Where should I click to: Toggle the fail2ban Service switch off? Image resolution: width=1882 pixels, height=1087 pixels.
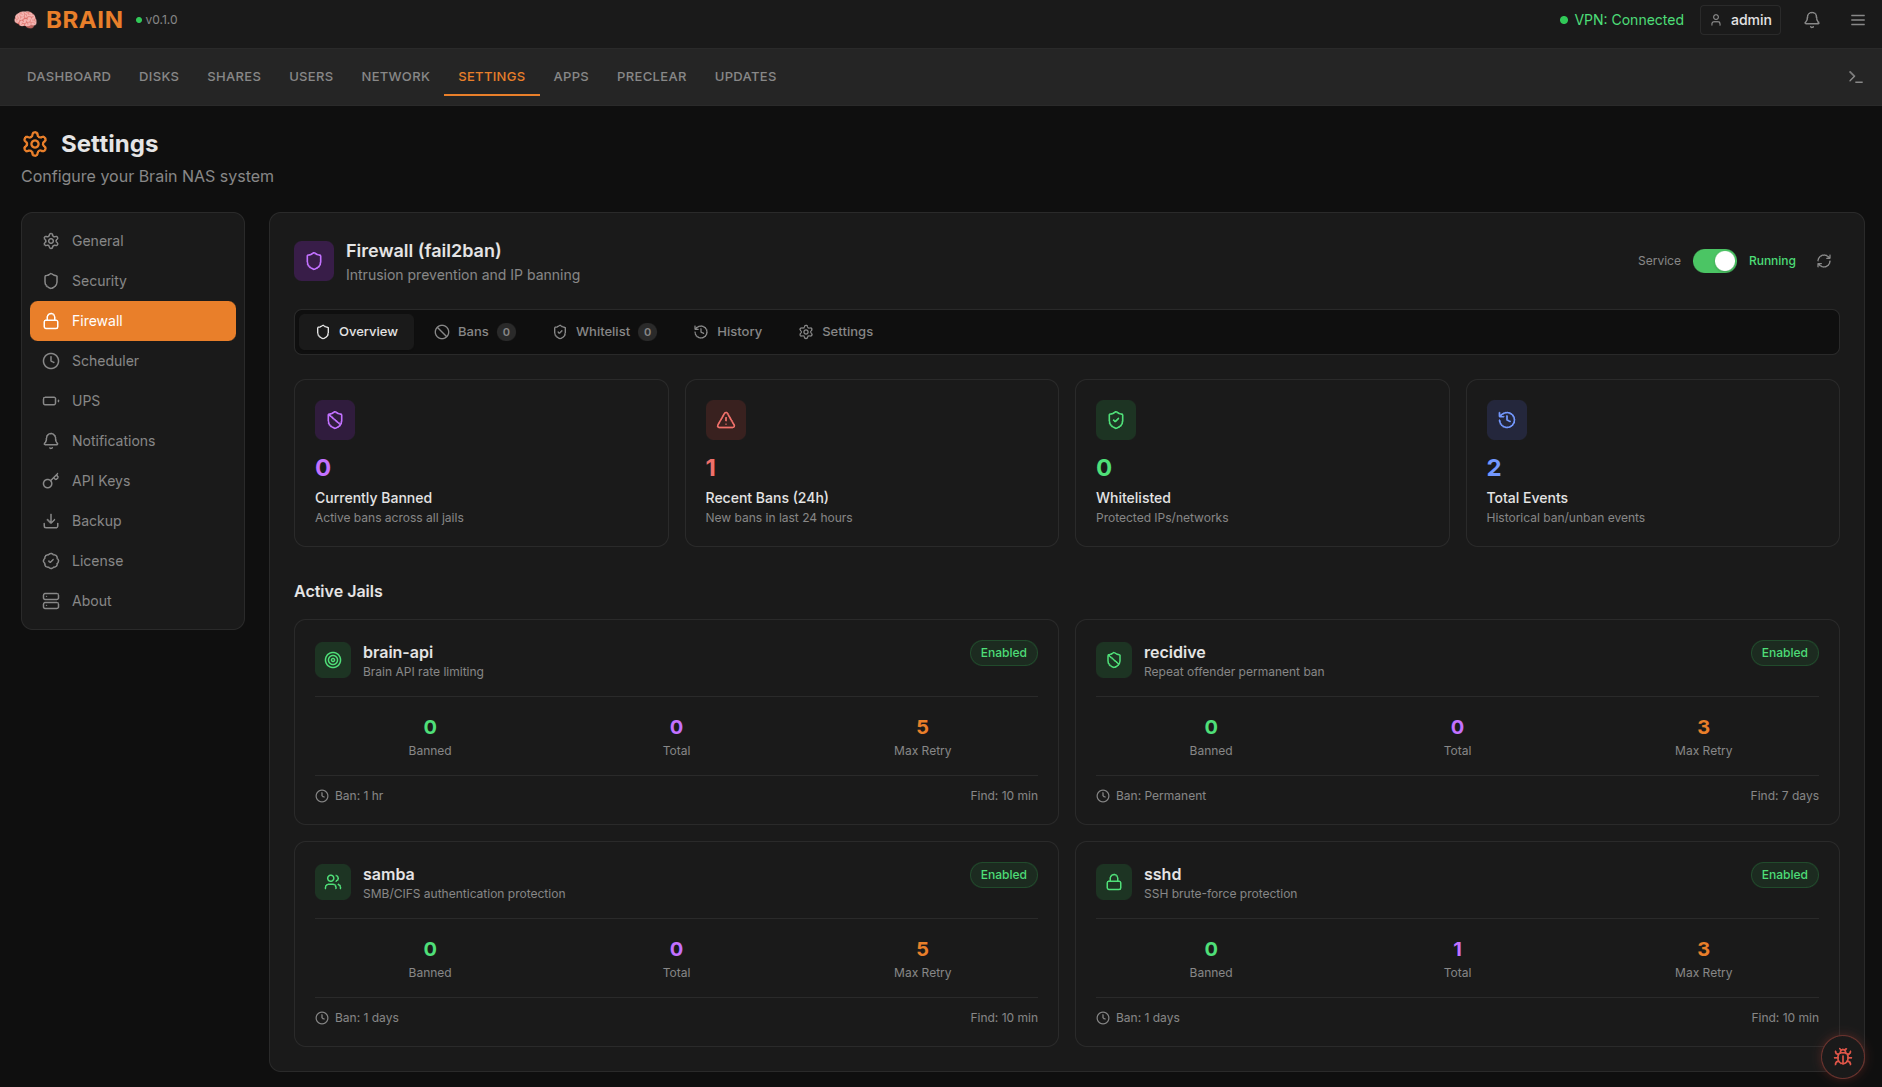1715,261
